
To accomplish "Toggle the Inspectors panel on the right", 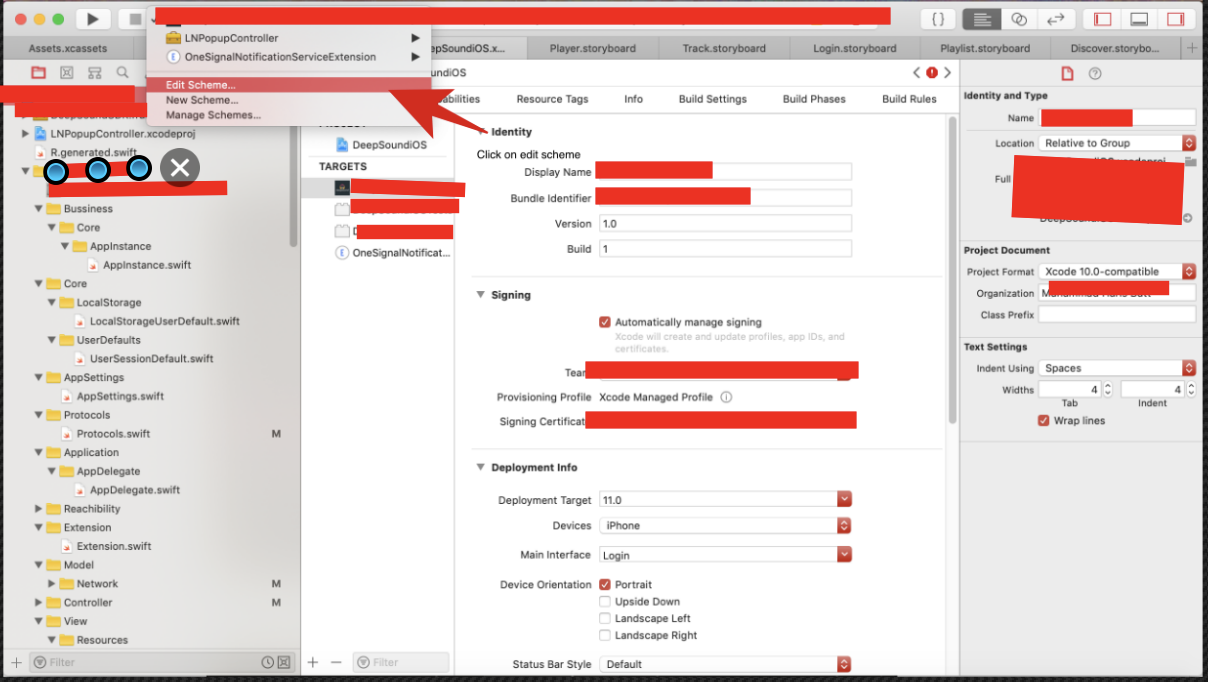I will [x=1175, y=19].
